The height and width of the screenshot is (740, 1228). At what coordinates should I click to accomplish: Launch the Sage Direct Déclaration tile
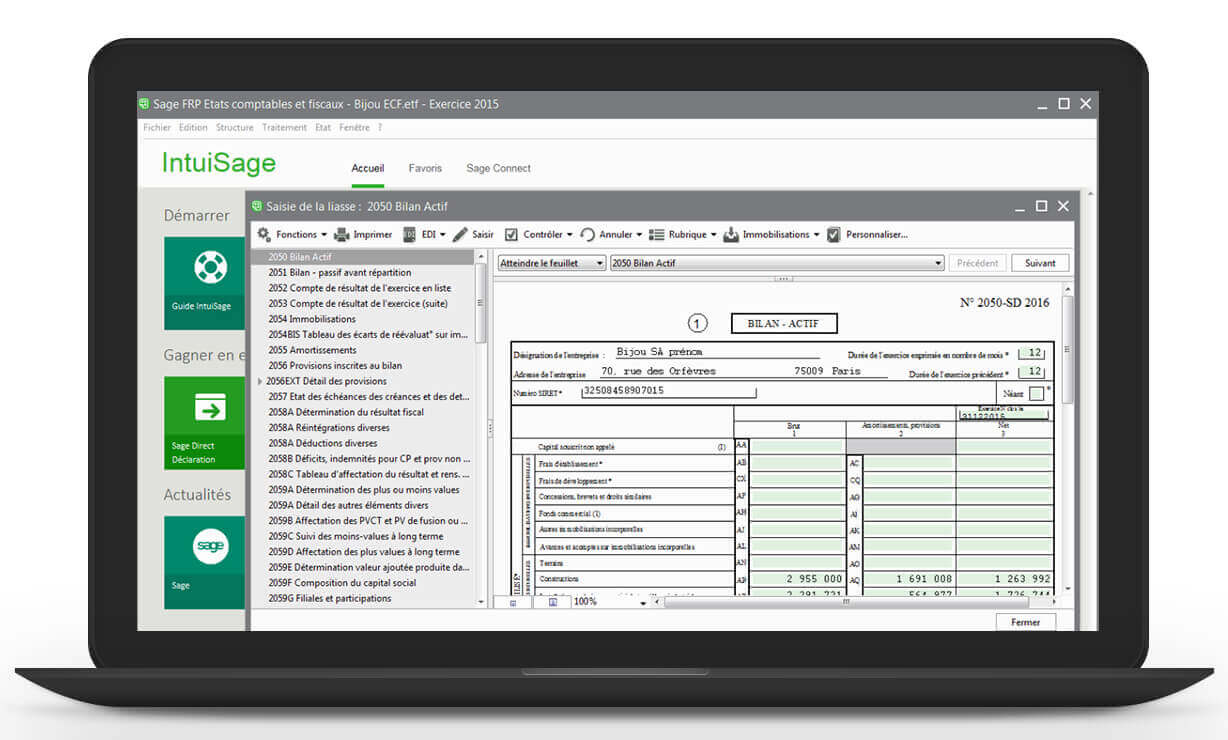(205, 422)
